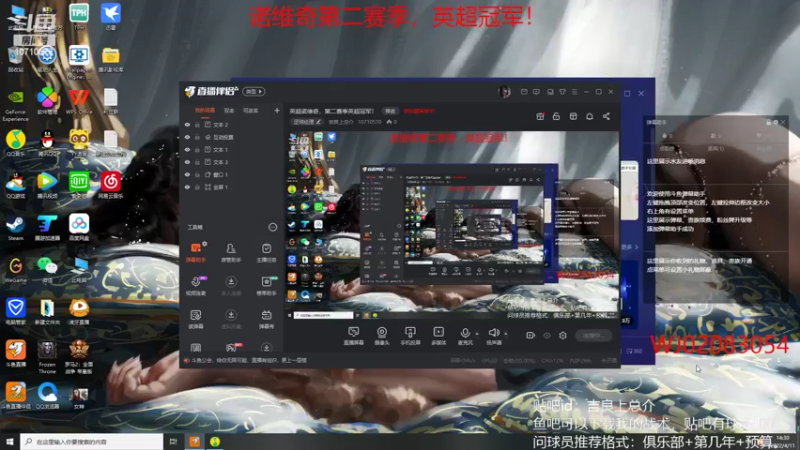Open WeGame desktop icon

(15, 269)
